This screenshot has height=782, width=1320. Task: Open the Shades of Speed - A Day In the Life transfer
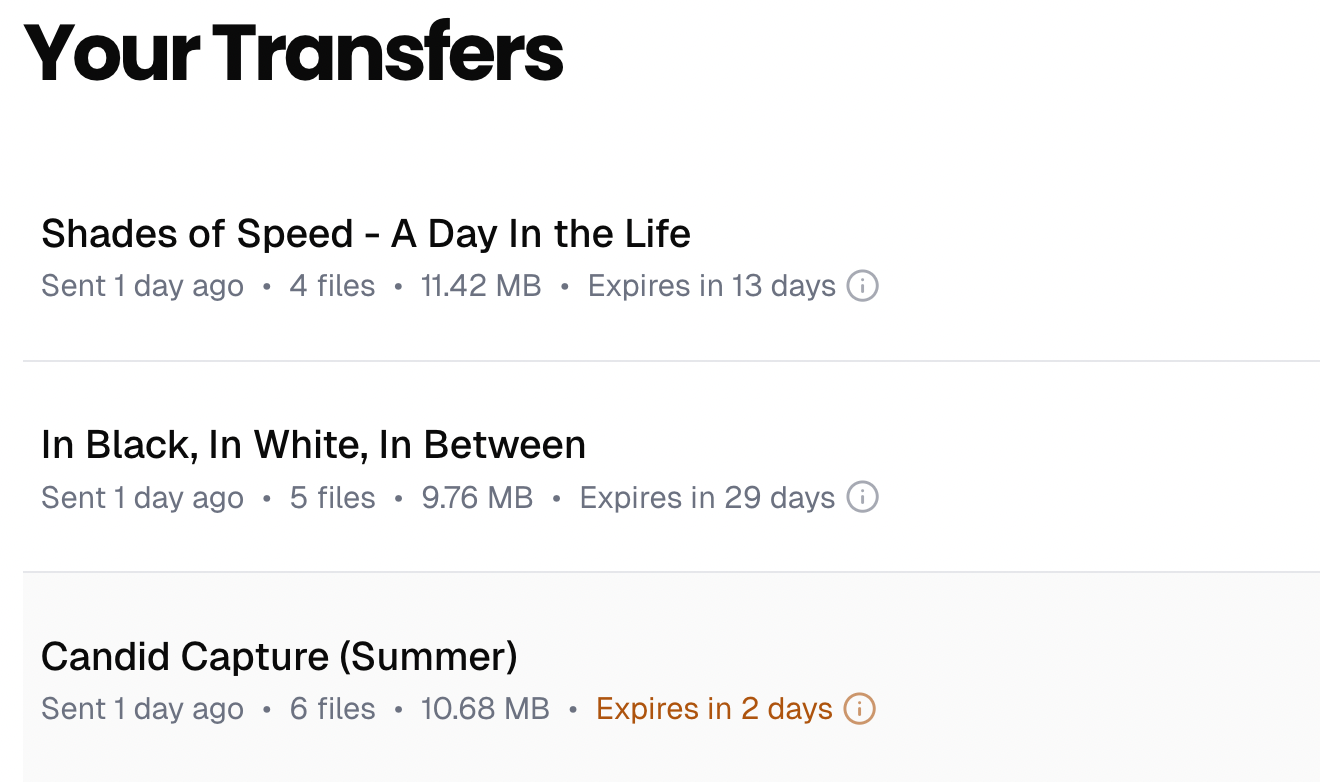(366, 233)
